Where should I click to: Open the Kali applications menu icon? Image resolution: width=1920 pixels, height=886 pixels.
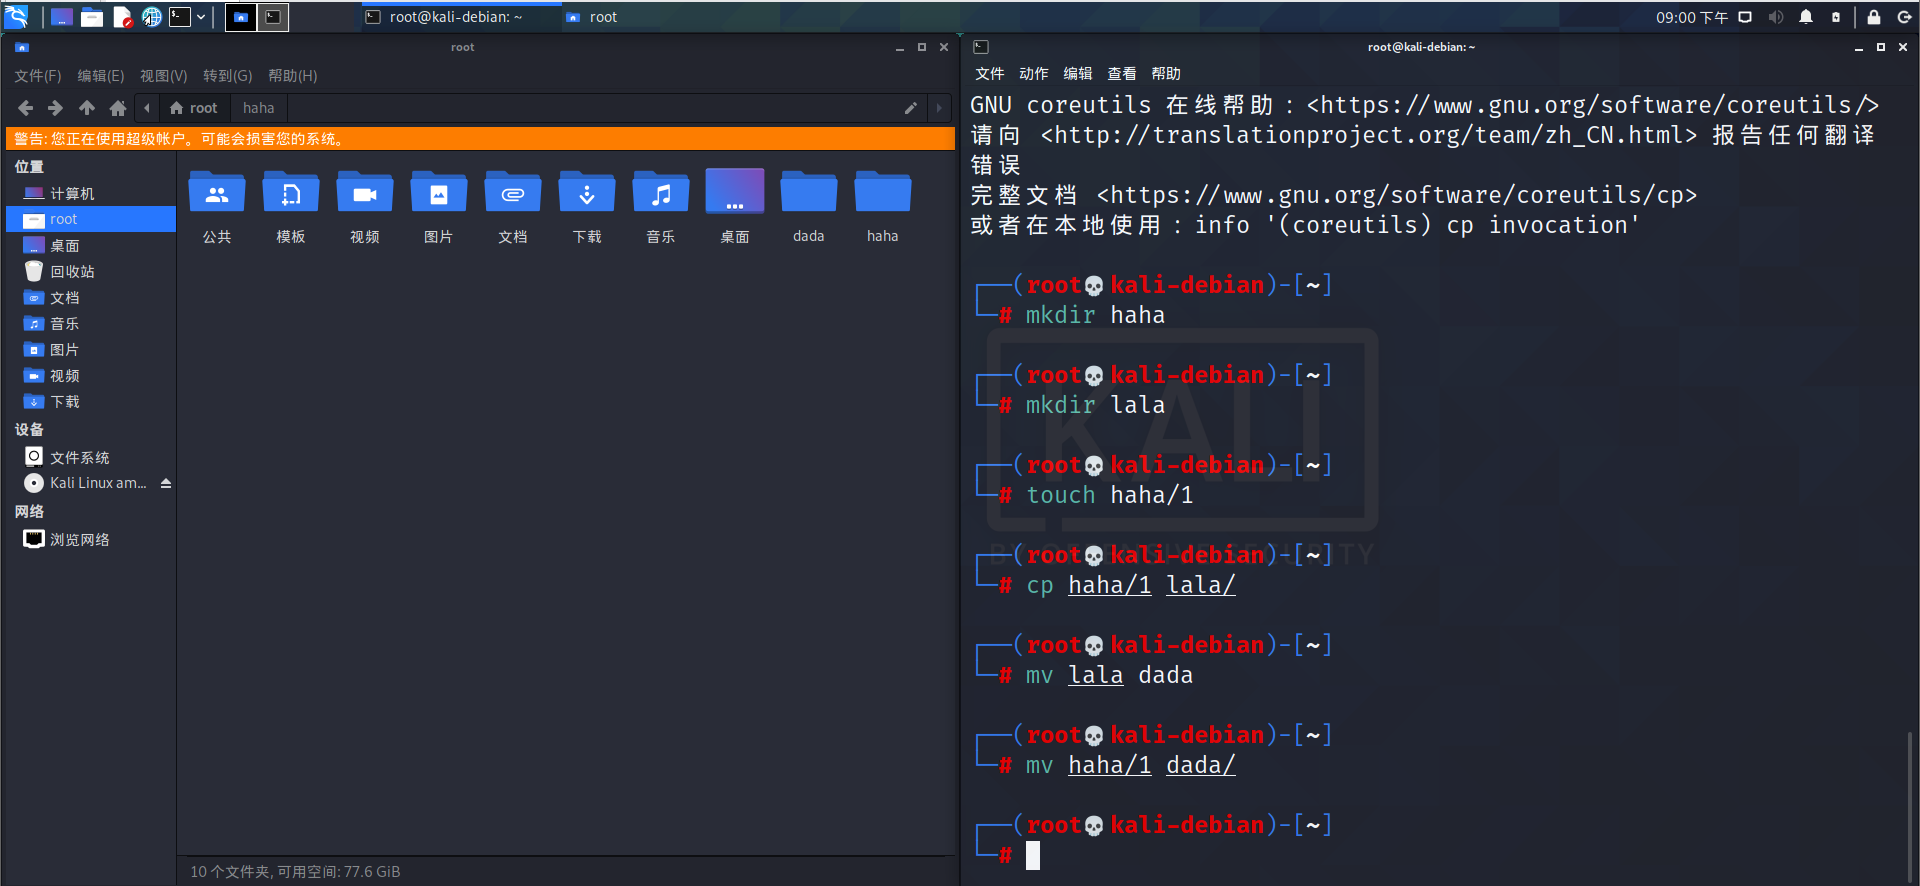tap(17, 16)
